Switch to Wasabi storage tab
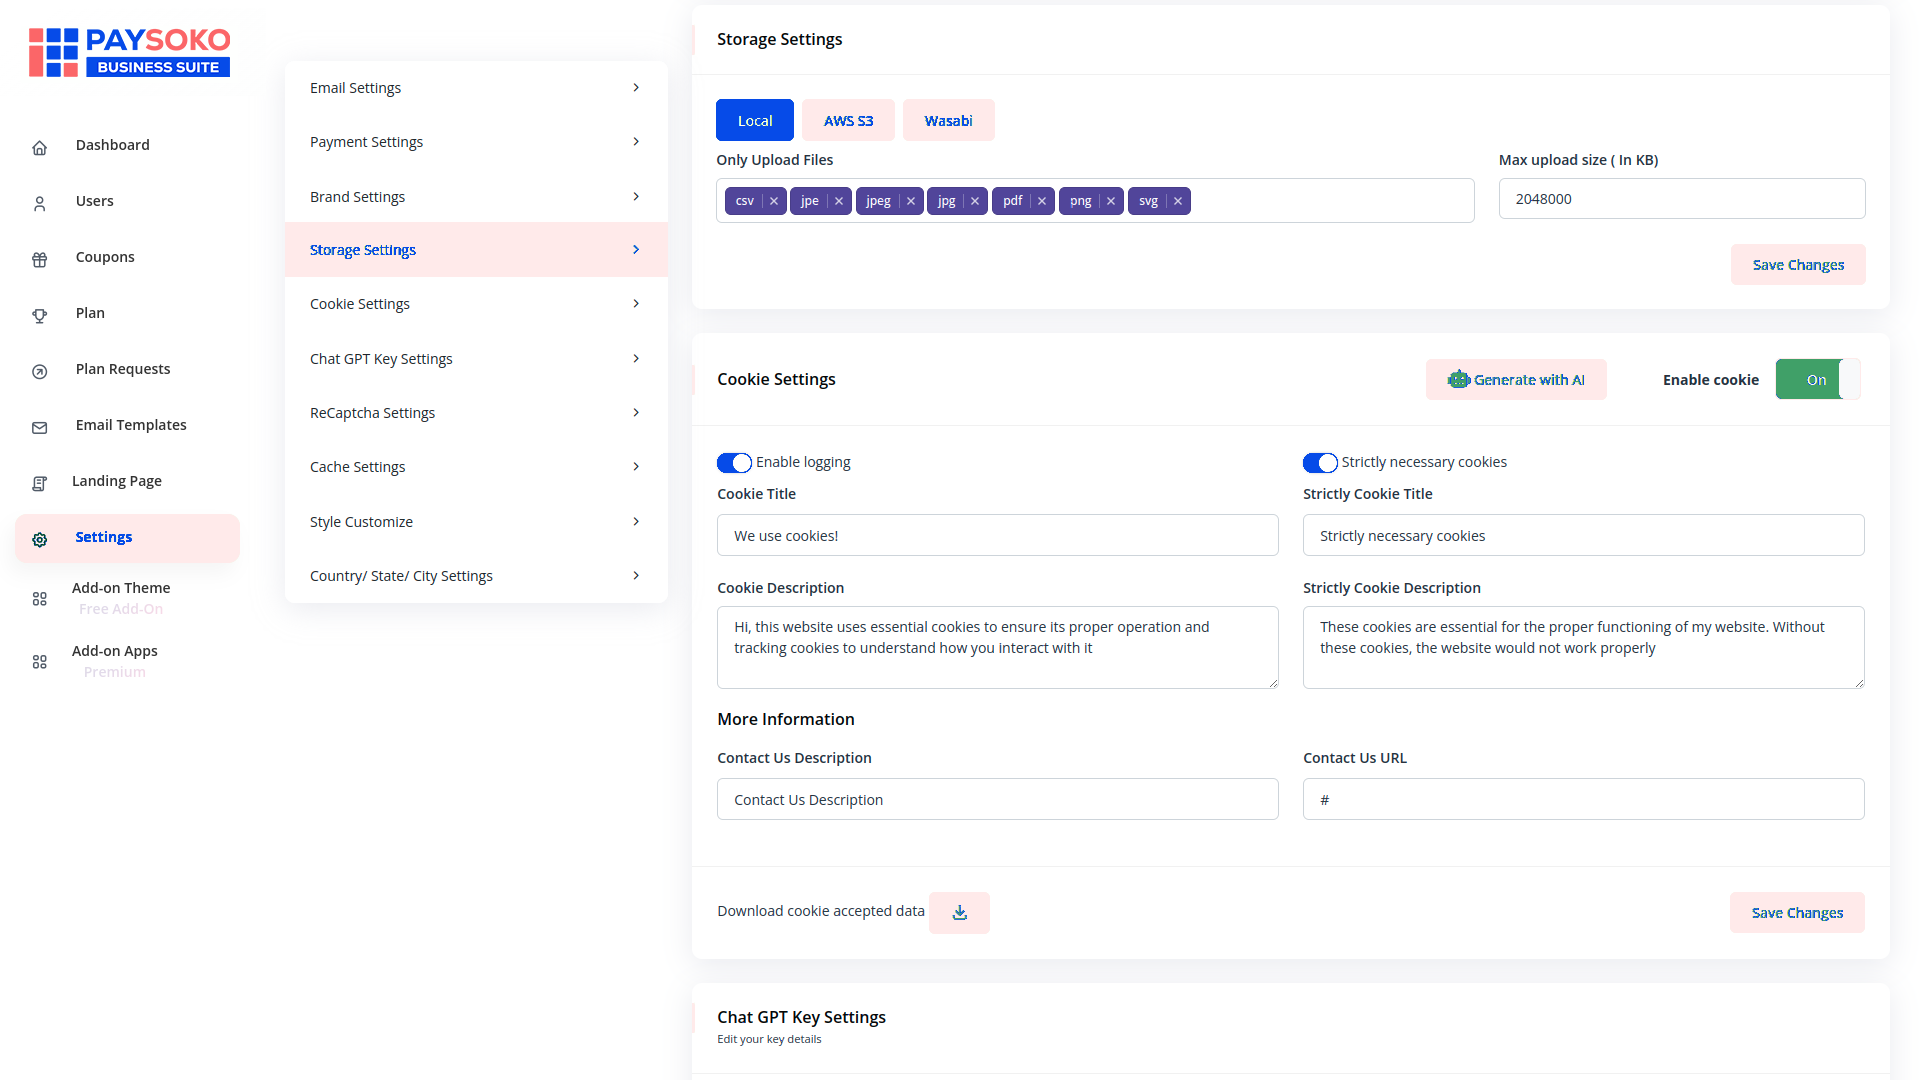This screenshot has height=1080, width=1920. point(948,121)
